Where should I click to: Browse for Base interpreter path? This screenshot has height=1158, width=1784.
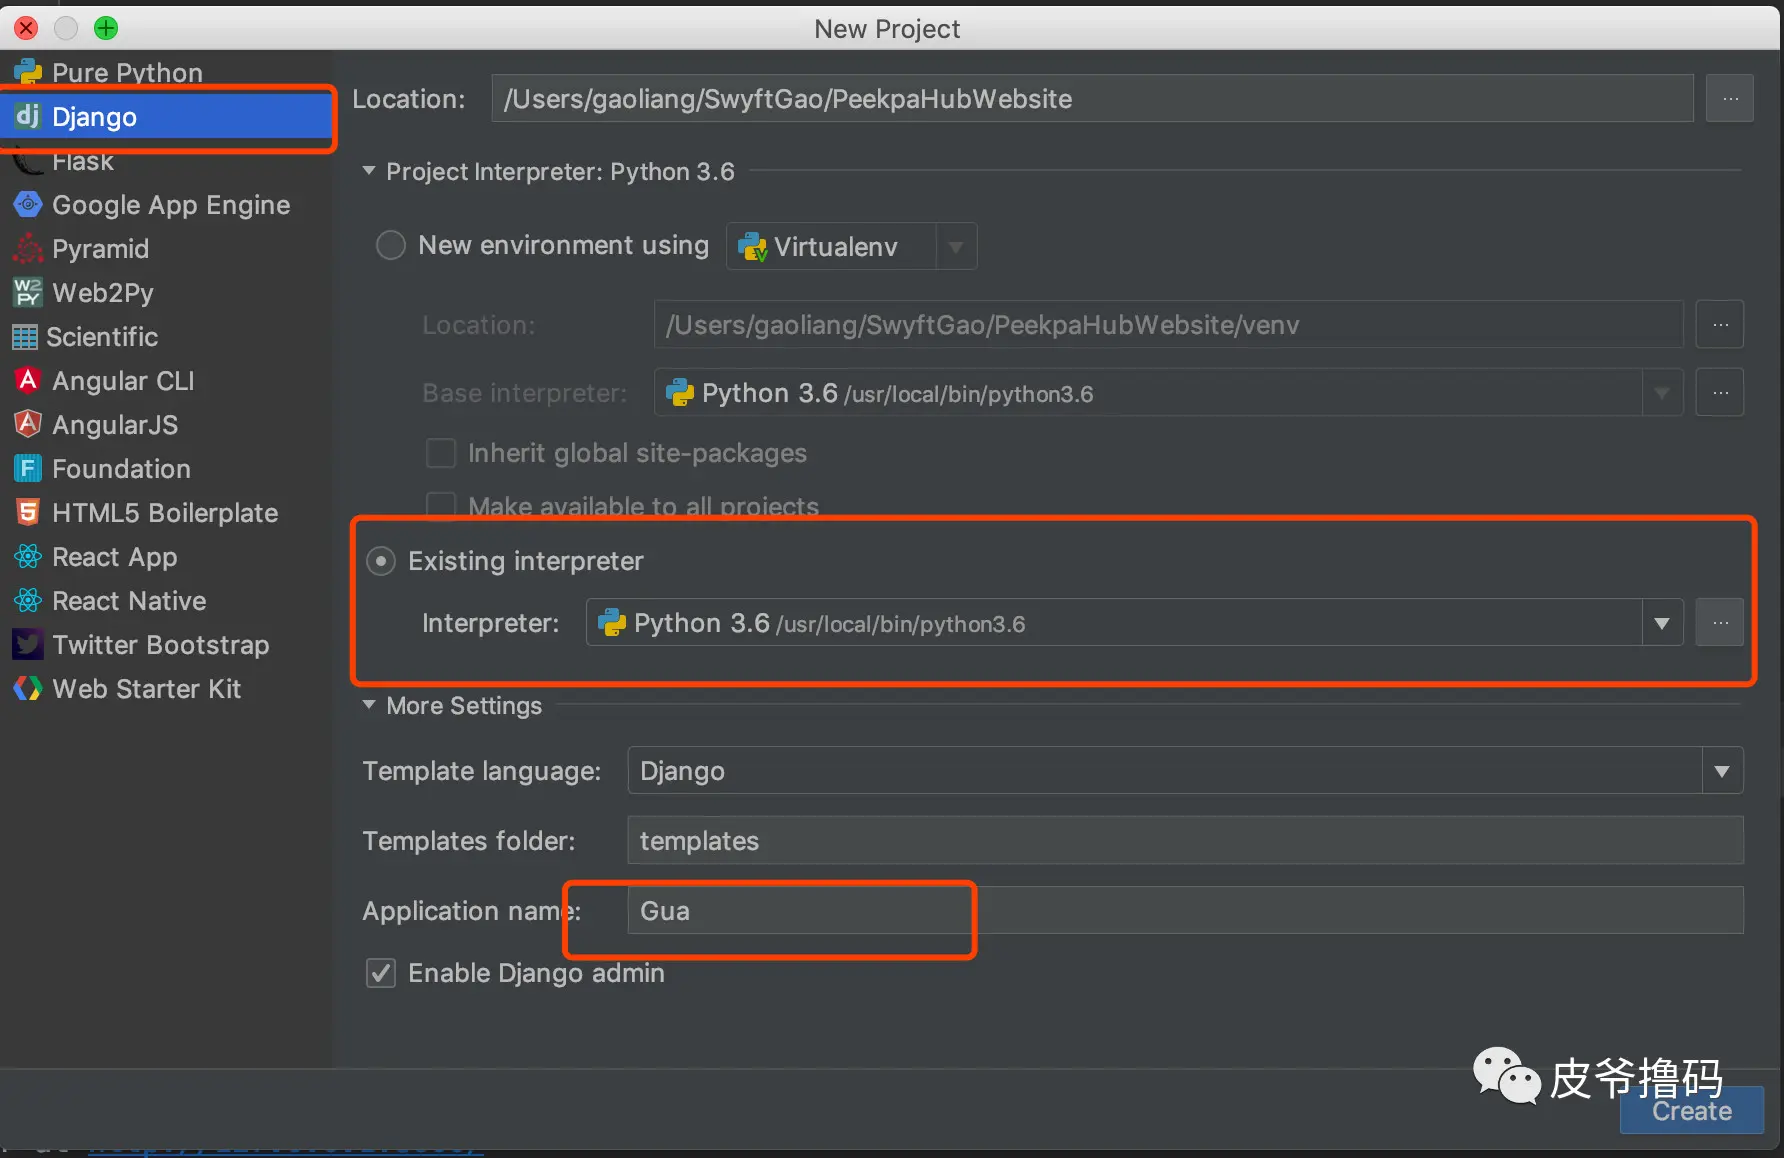(1720, 392)
